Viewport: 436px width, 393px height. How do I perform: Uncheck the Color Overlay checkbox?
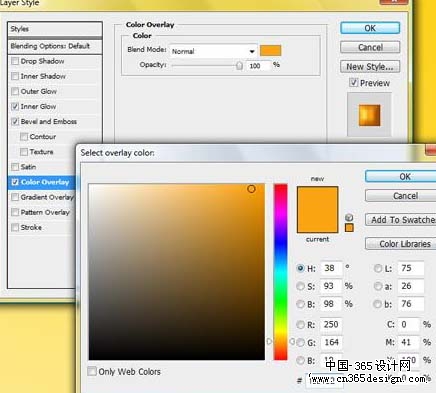[x=15, y=182]
